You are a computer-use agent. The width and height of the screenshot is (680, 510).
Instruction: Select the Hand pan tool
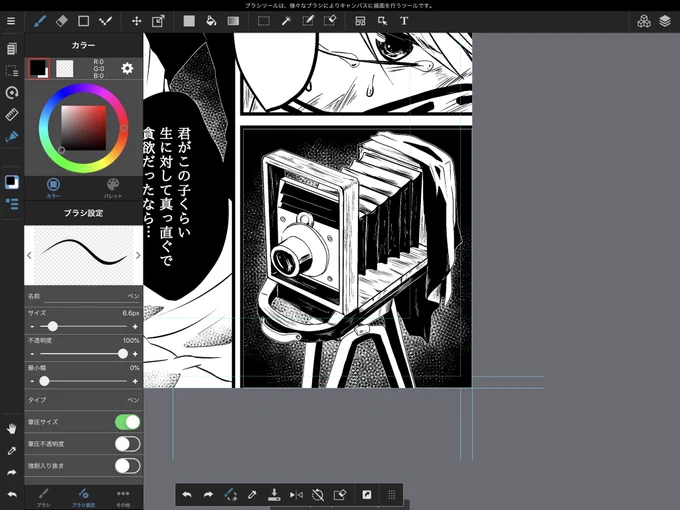tap(12, 429)
